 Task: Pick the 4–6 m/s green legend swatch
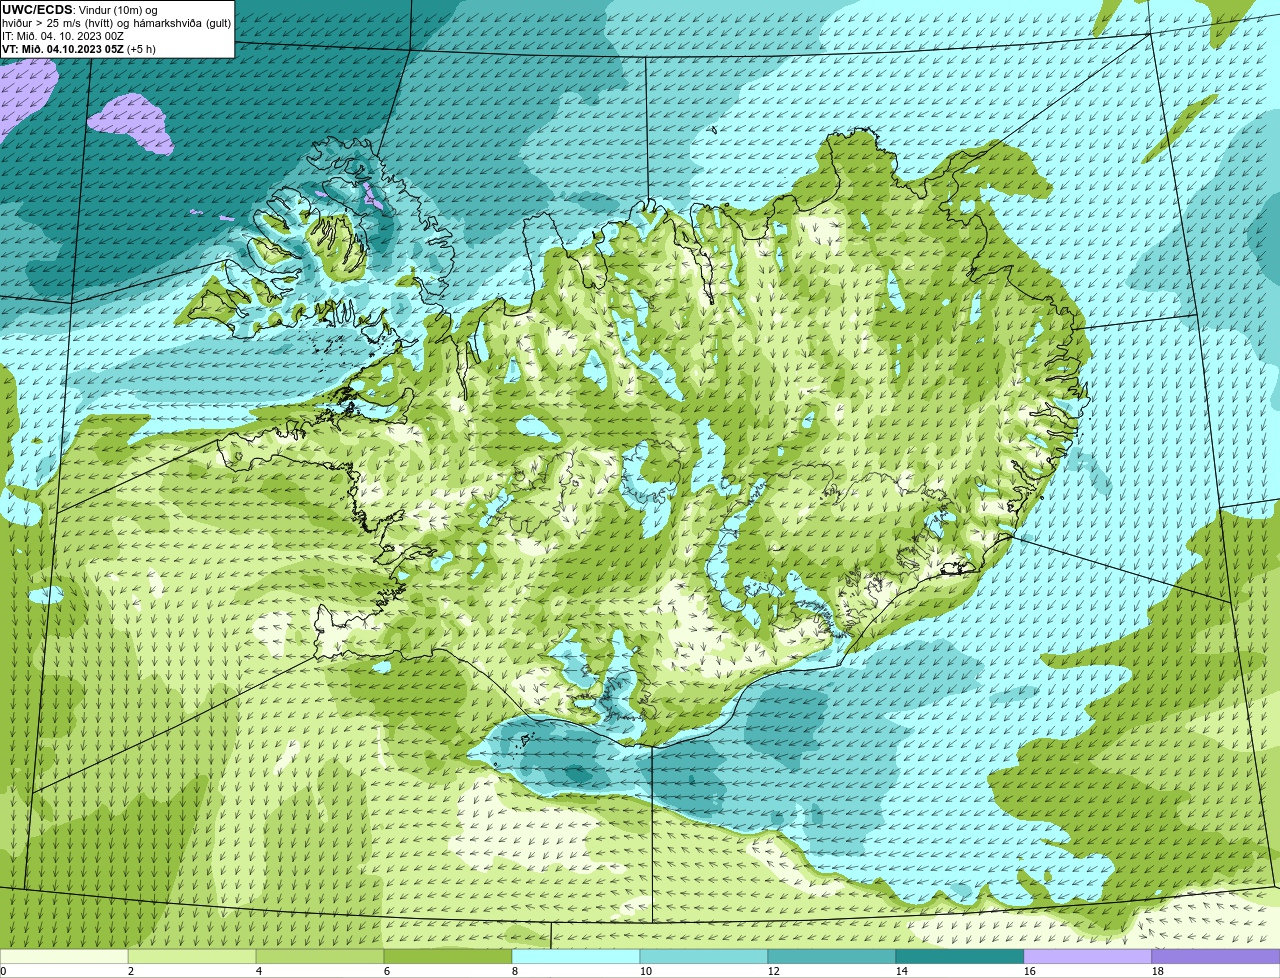(x=320, y=956)
